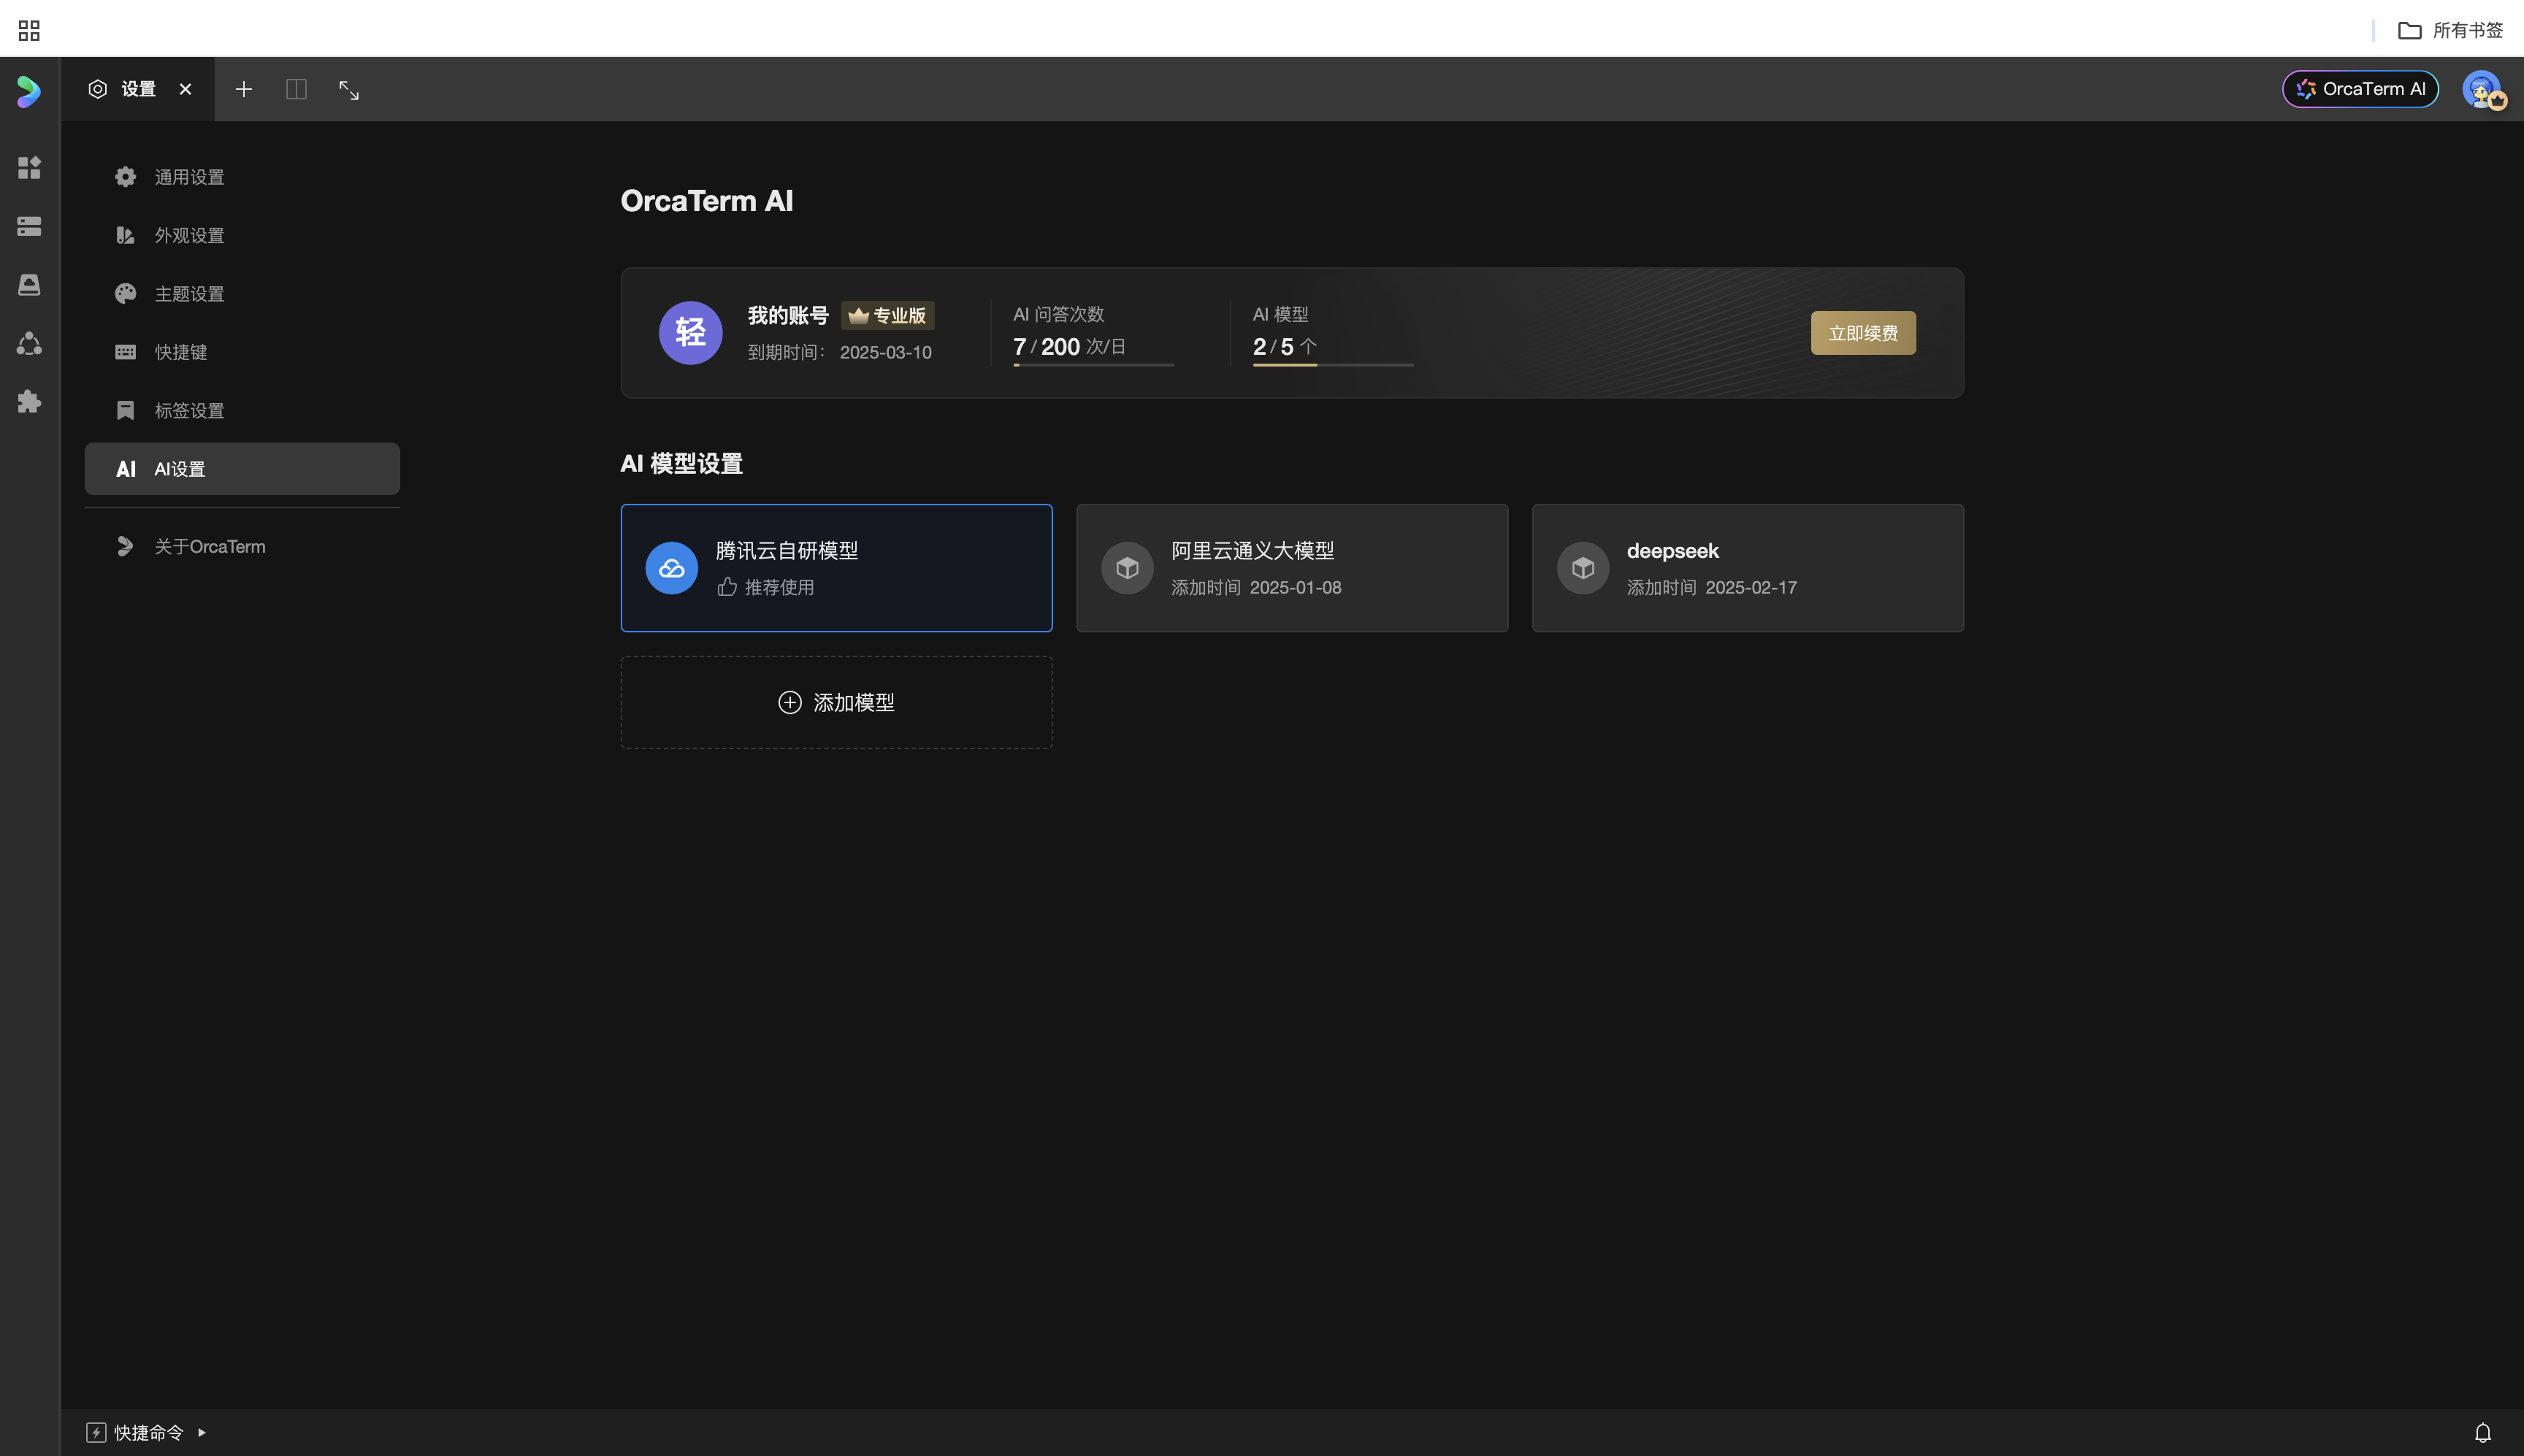Click the 我的账号 label
The height and width of the screenshot is (1456, 2524).
788,315
